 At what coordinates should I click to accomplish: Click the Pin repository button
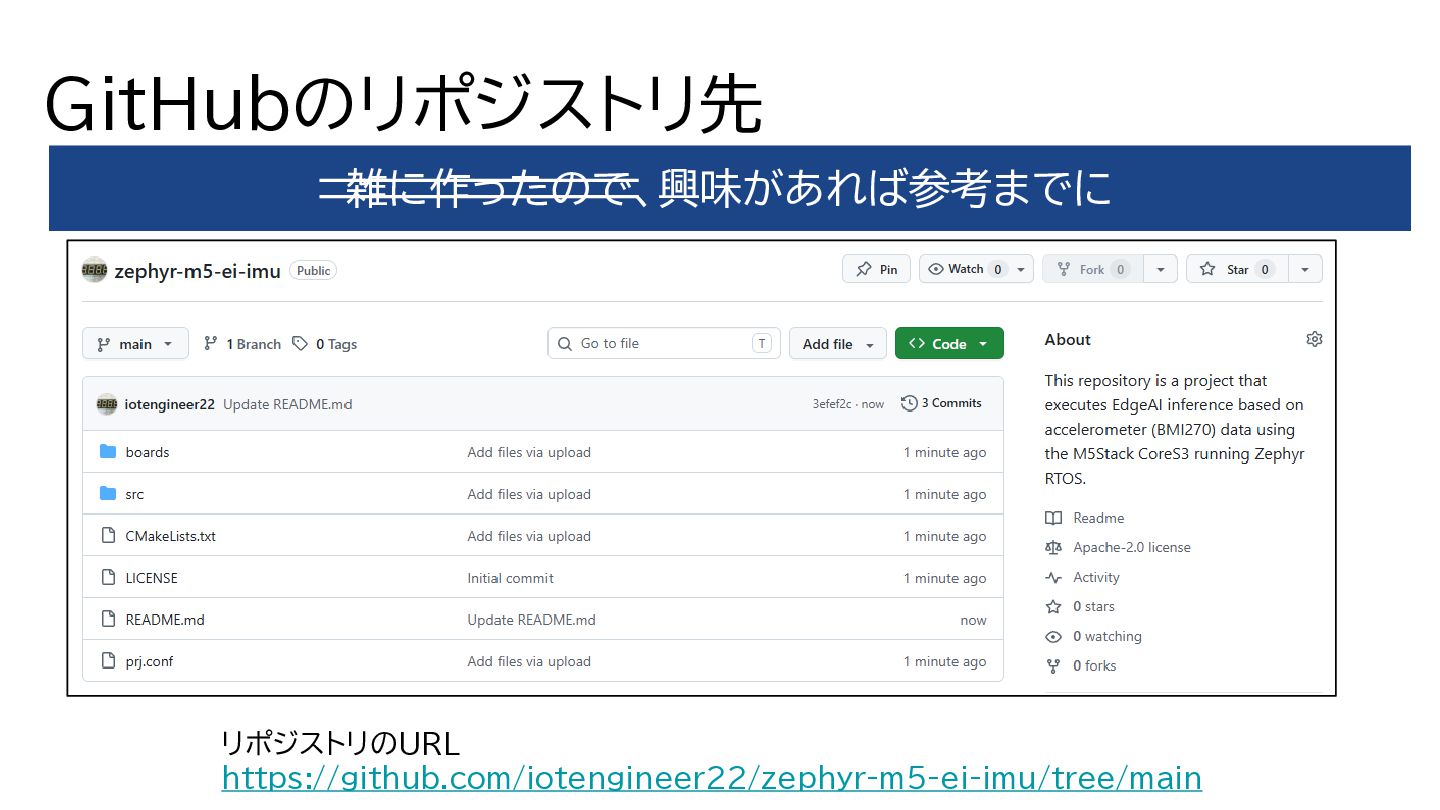tap(876, 269)
